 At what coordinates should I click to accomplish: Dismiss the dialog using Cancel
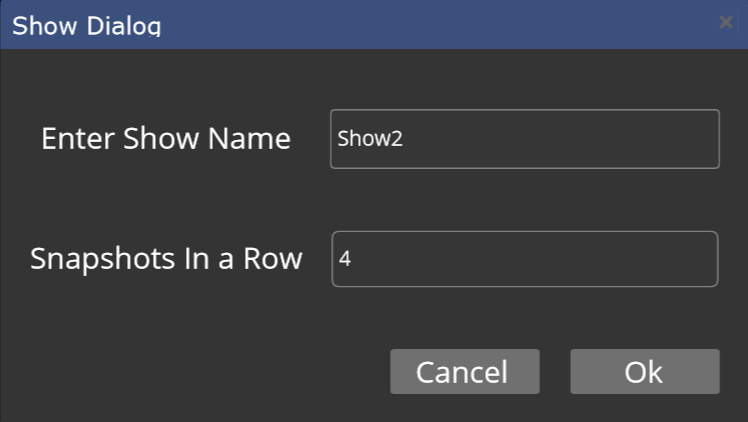tap(465, 371)
